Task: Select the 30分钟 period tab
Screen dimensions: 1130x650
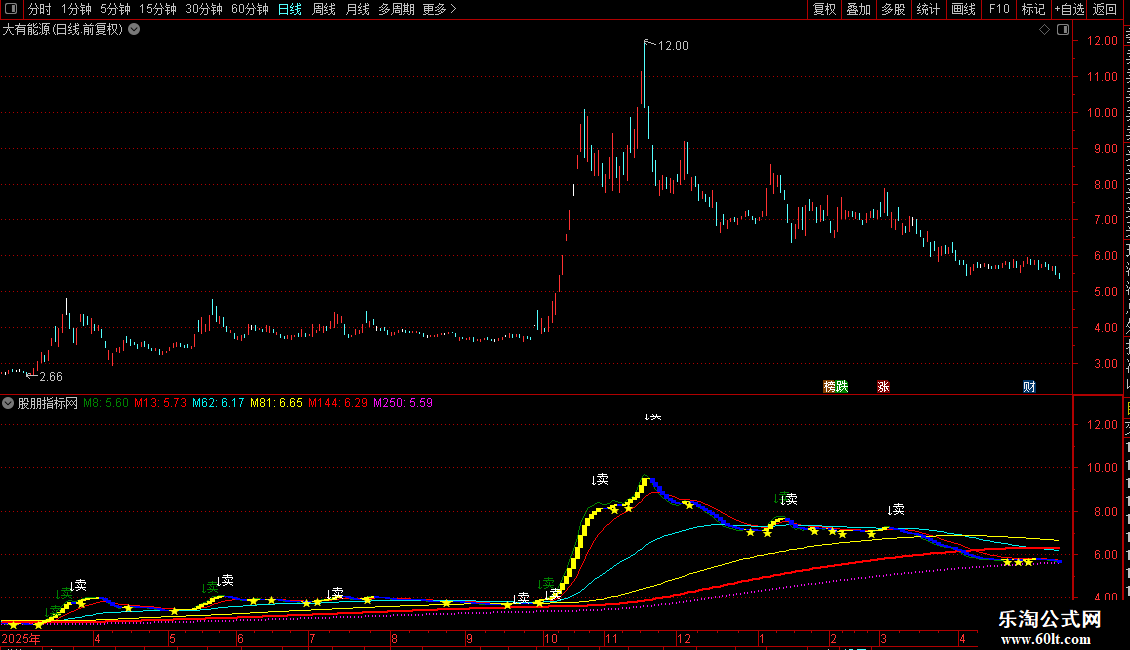Action: tap(204, 9)
